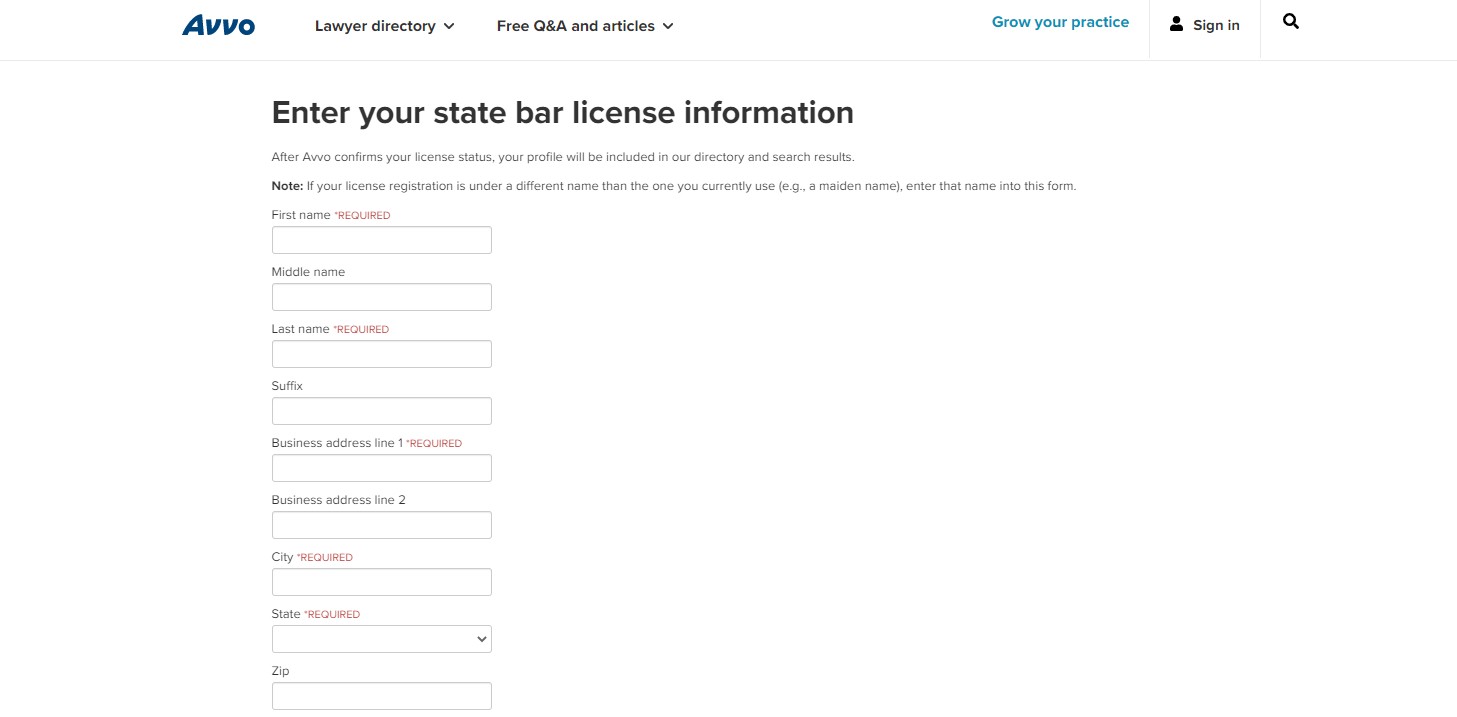Image resolution: width=1457 pixels, height=717 pixels.
Task: Expand the Lawyer directory menu
Action: point(385,26)
